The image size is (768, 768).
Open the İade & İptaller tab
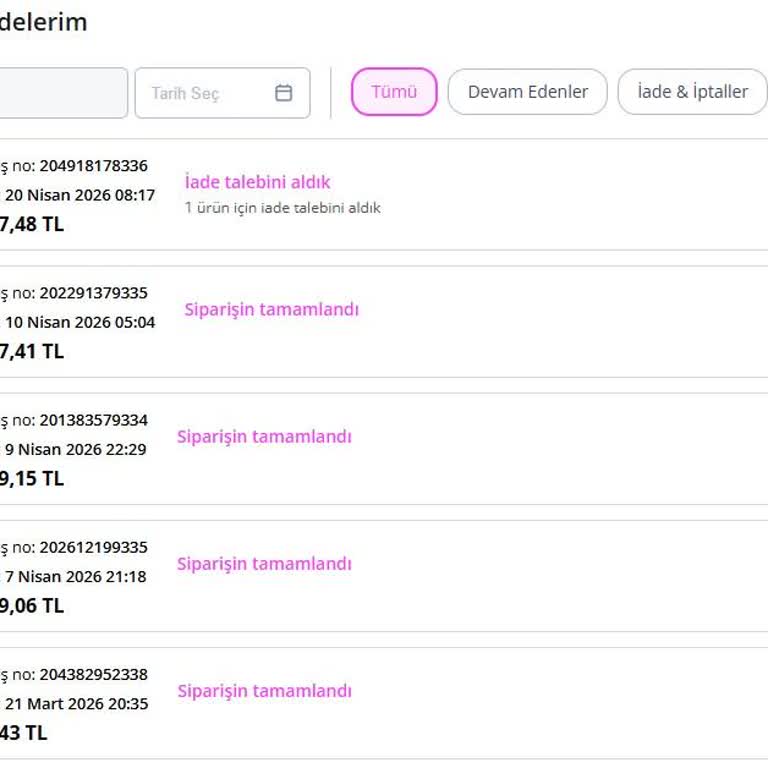click(692, 92)
